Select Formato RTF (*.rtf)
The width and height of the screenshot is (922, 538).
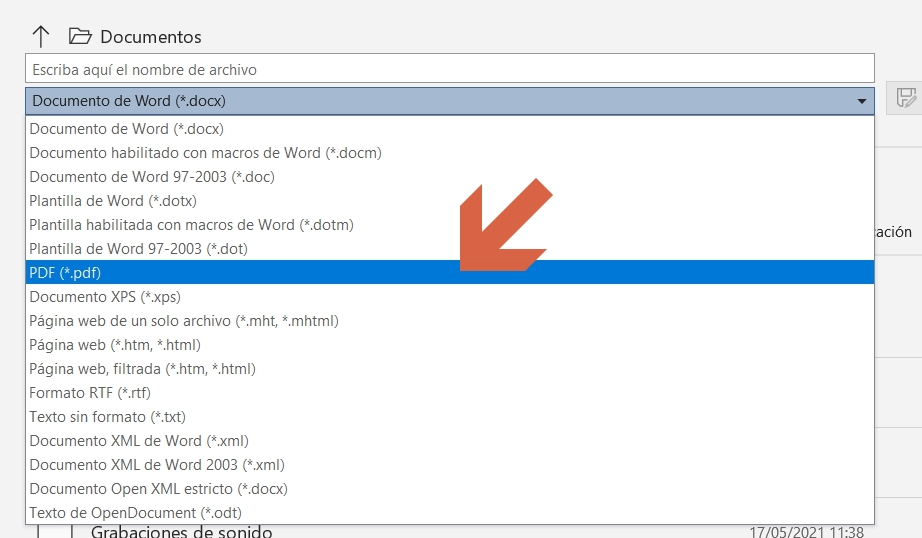pyautogui.click(x=450, y=393)
